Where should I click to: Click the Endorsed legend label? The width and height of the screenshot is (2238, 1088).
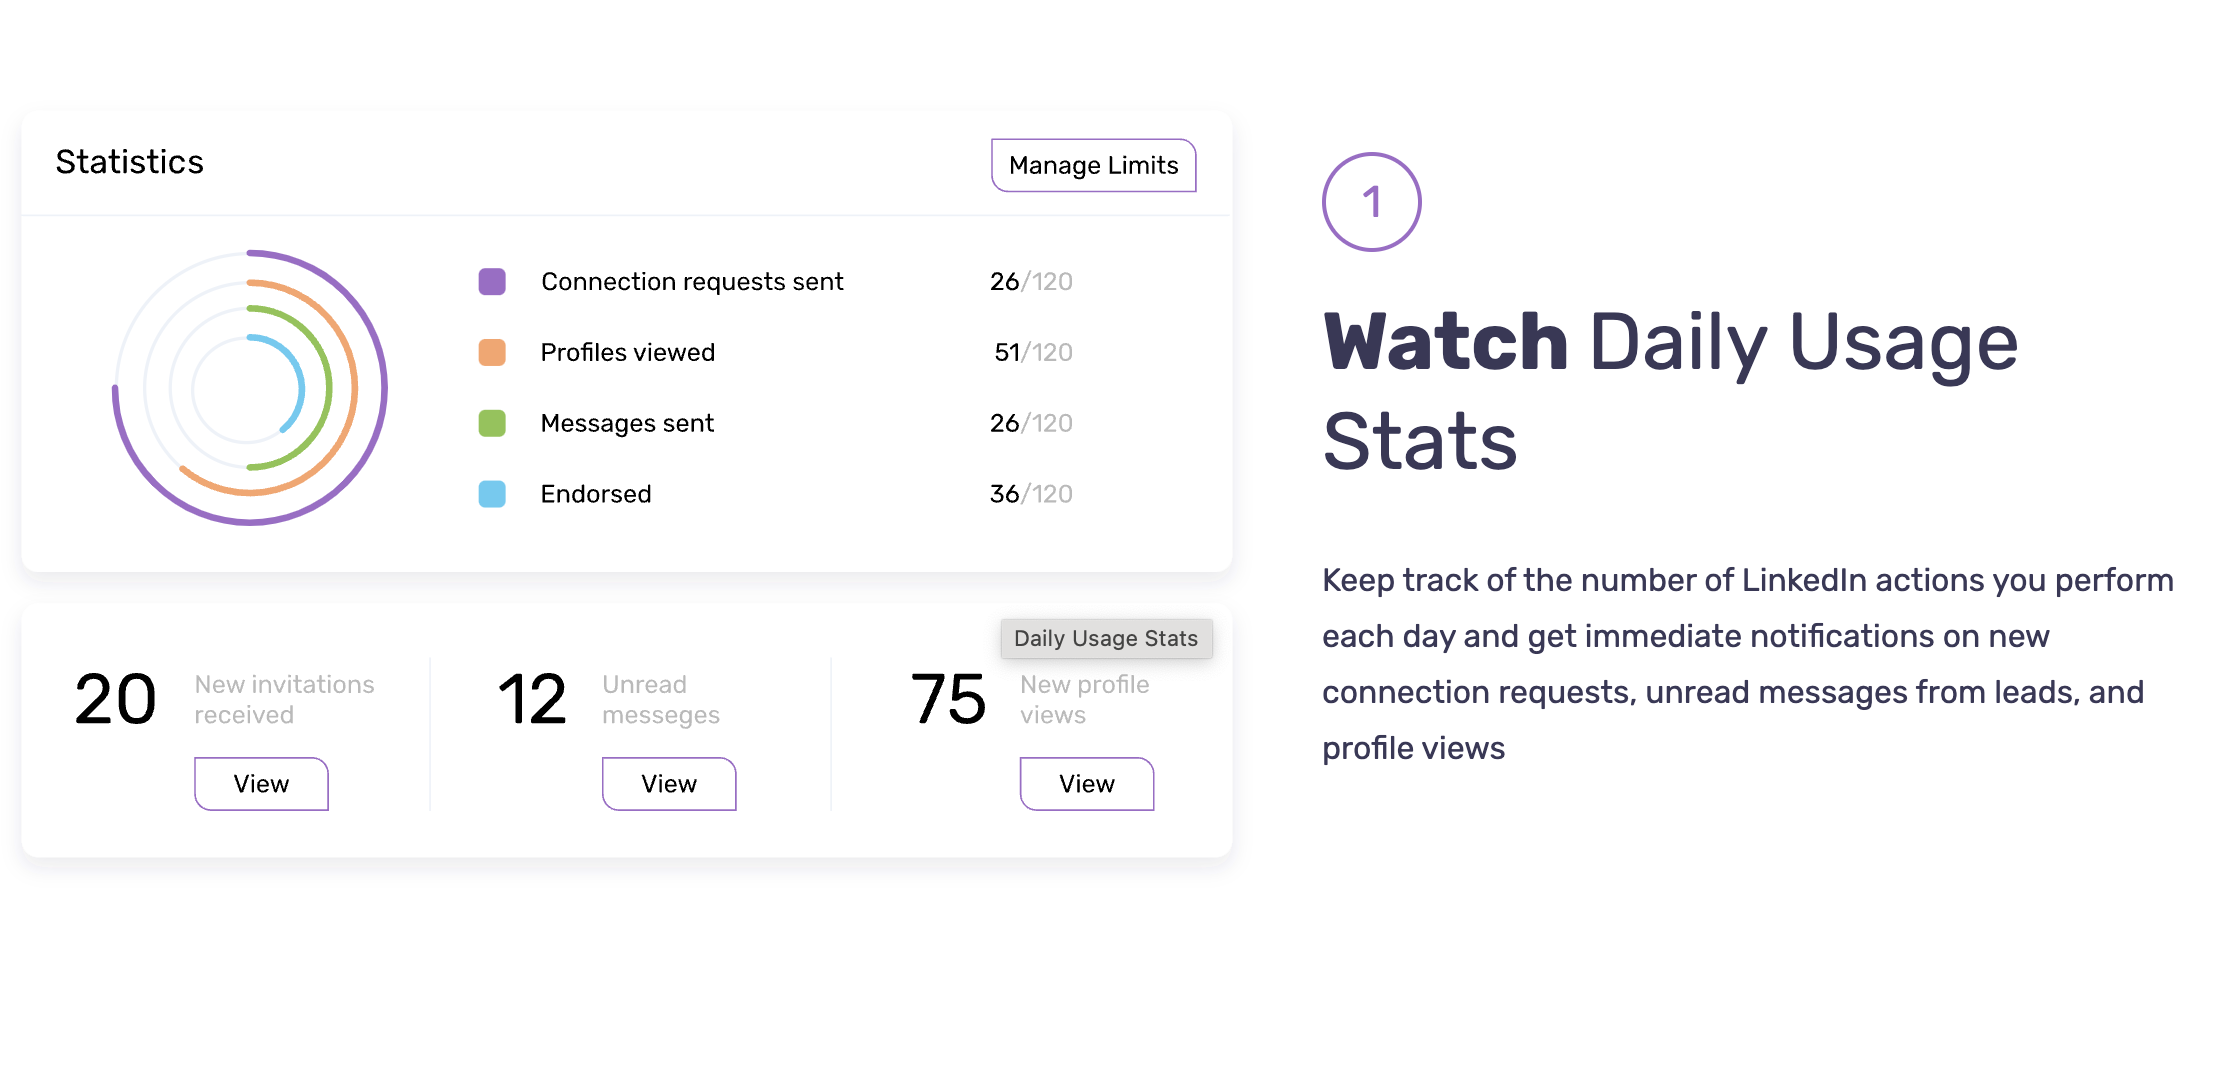coord(596,494)
